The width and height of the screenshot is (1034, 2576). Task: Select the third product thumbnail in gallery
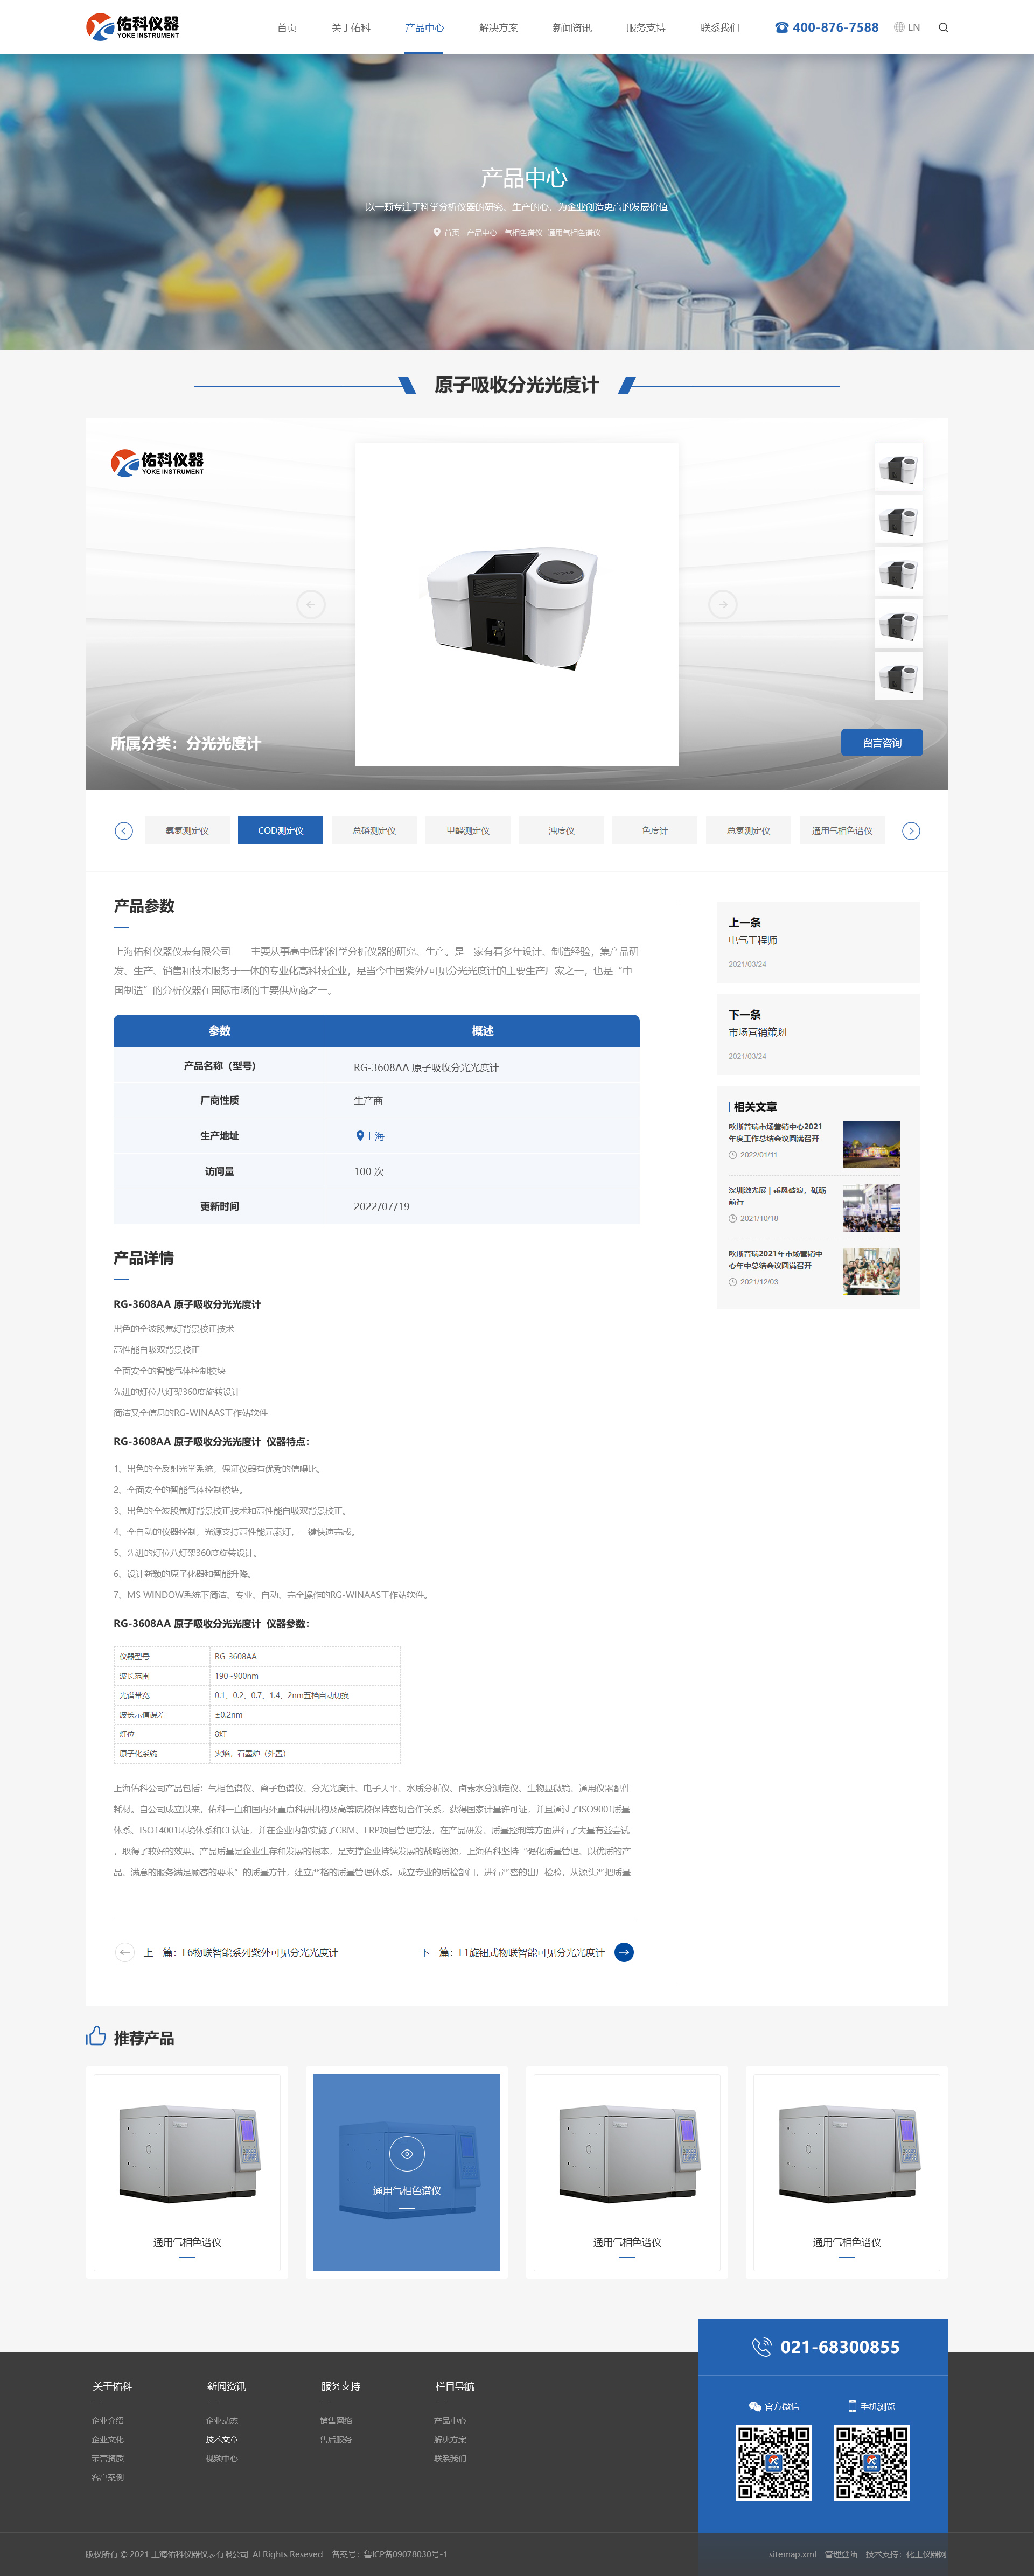(x=899, y=572)
